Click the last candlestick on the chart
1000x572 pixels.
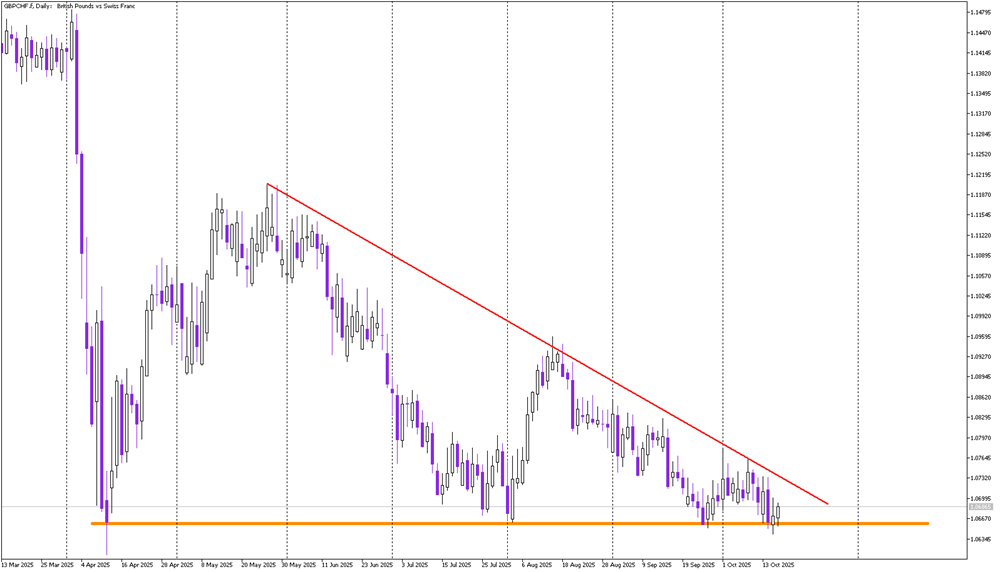click(x=779, y=511)
